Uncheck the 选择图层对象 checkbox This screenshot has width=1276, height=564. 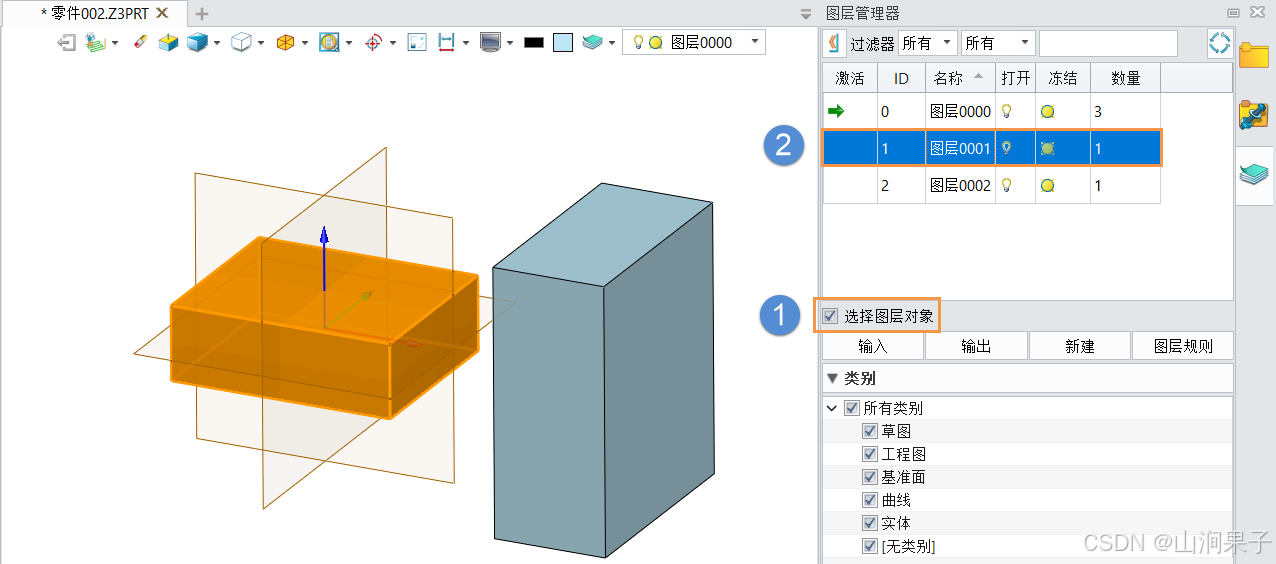(830, 316)
